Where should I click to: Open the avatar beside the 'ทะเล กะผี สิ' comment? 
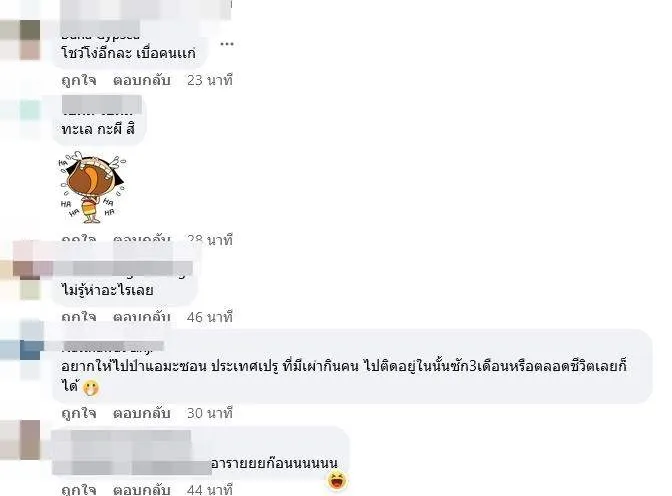coord(20,117)
